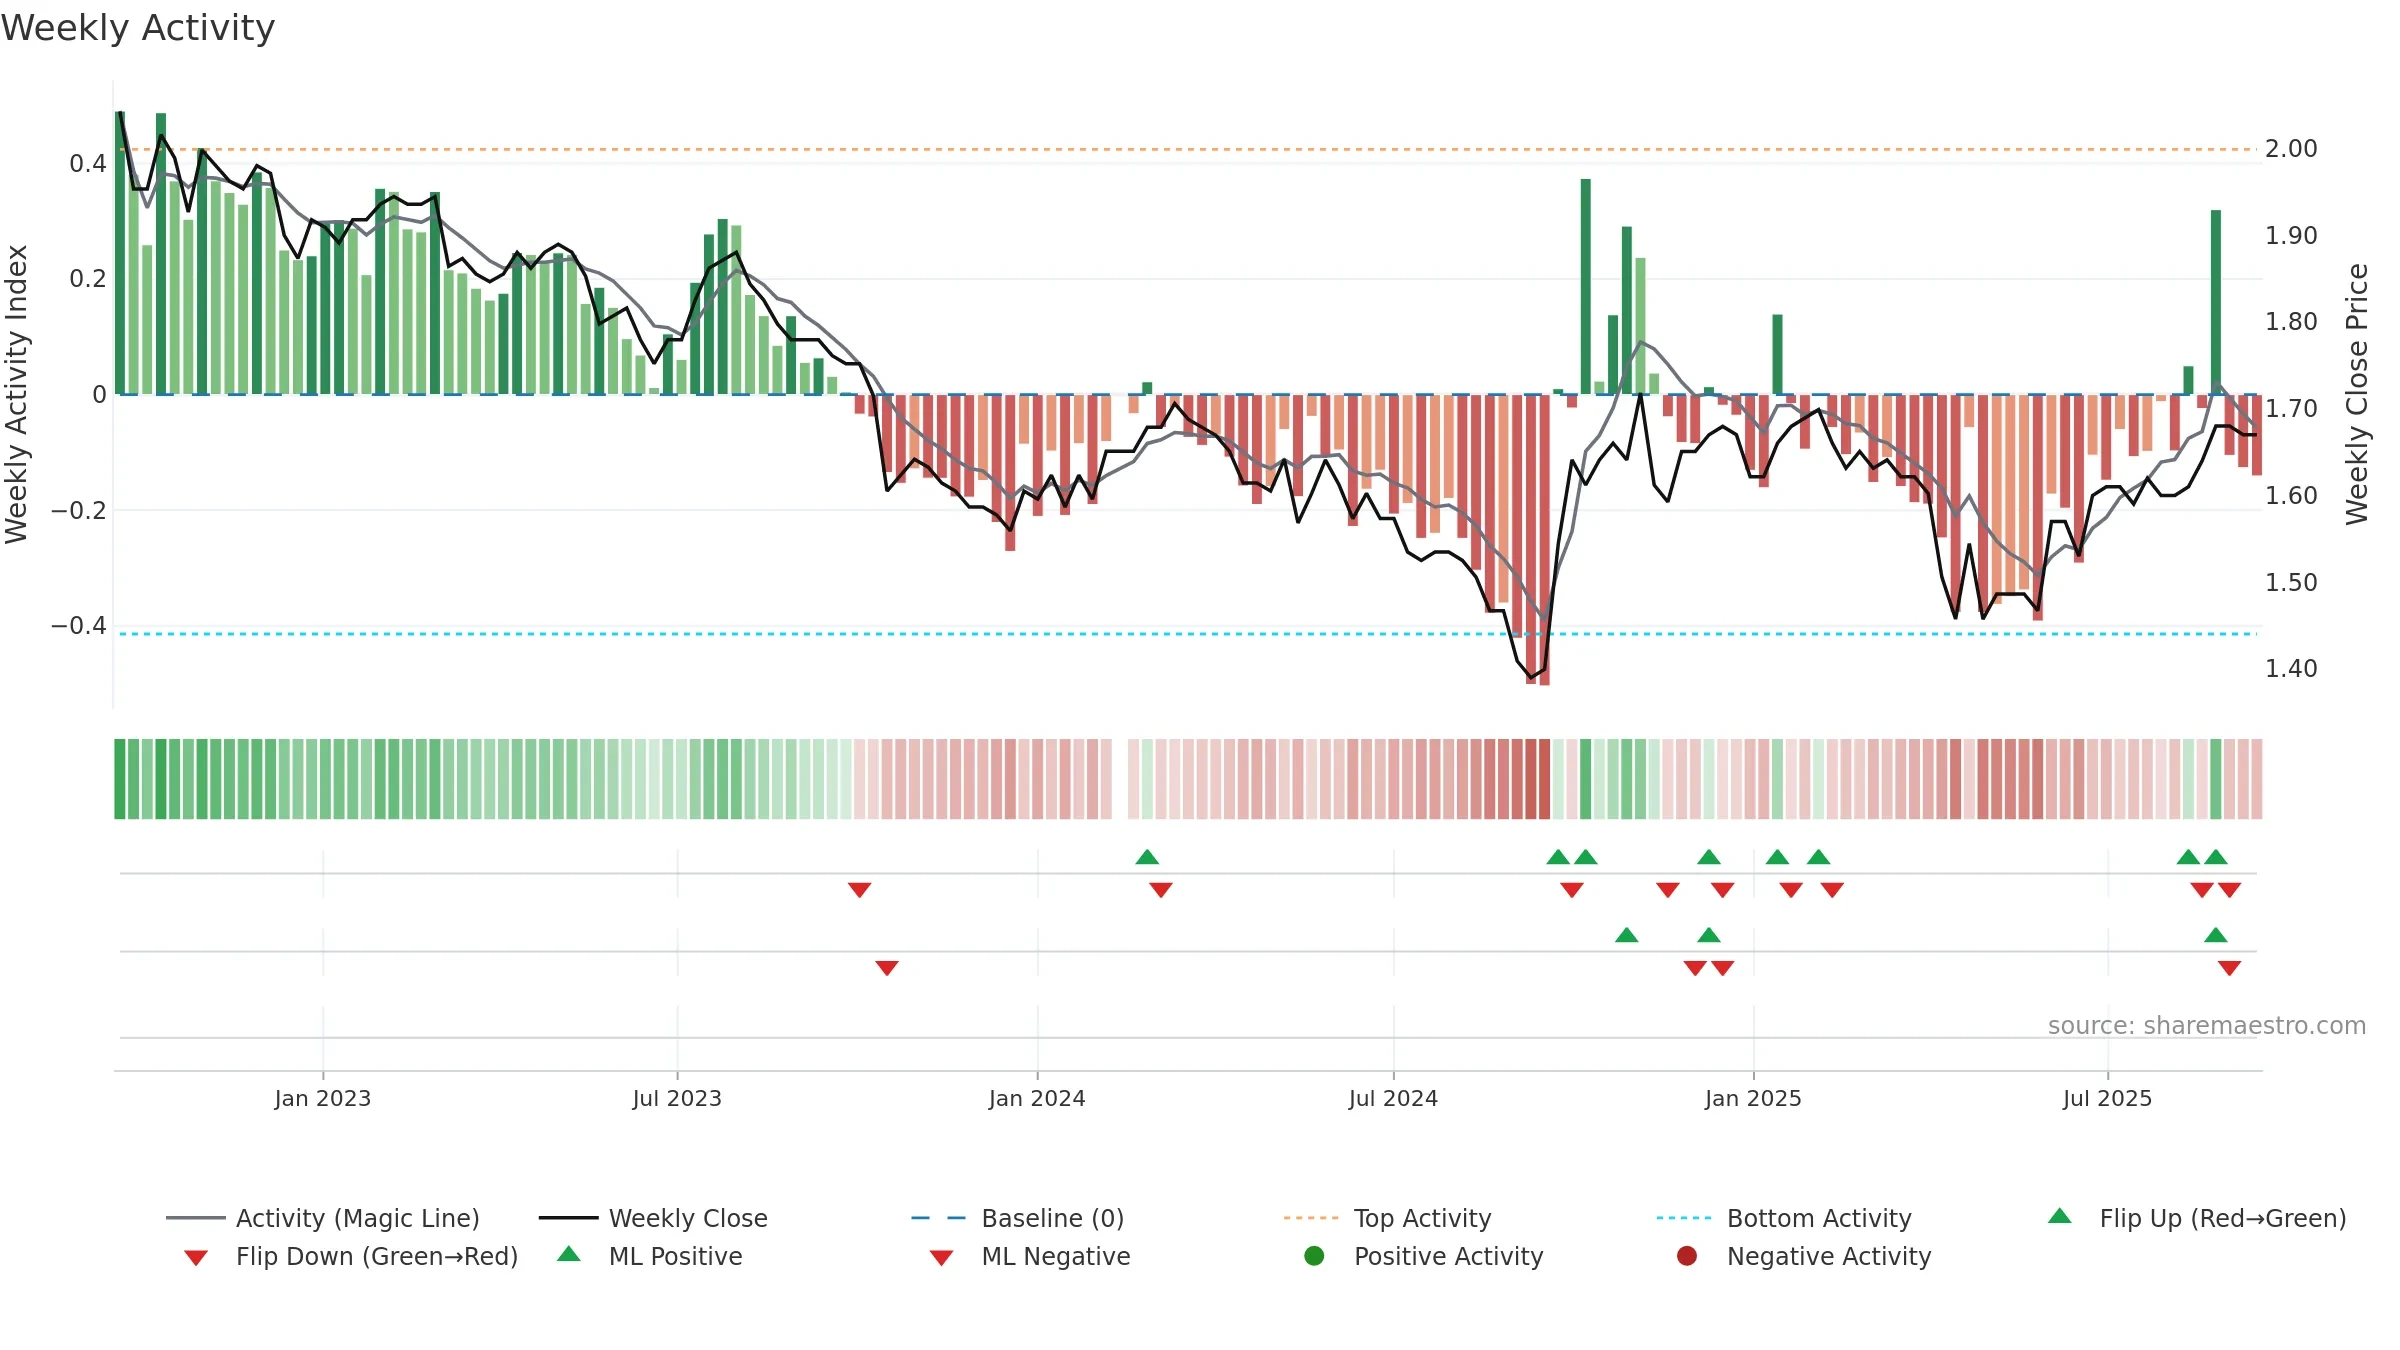Click the cyan dotted Bottom Activity legend sample
Viewport: 2400px width, 1350px height.
pos(1684,1218)
